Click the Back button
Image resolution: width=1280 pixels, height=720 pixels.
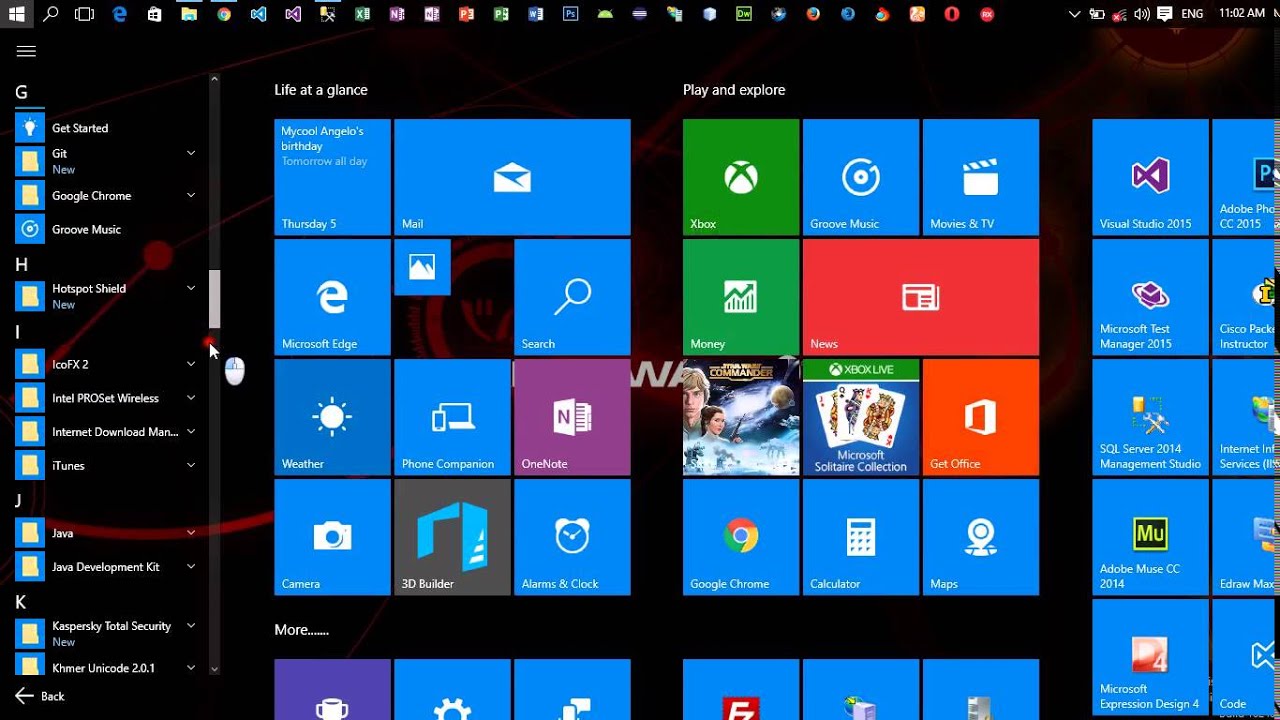40,696
